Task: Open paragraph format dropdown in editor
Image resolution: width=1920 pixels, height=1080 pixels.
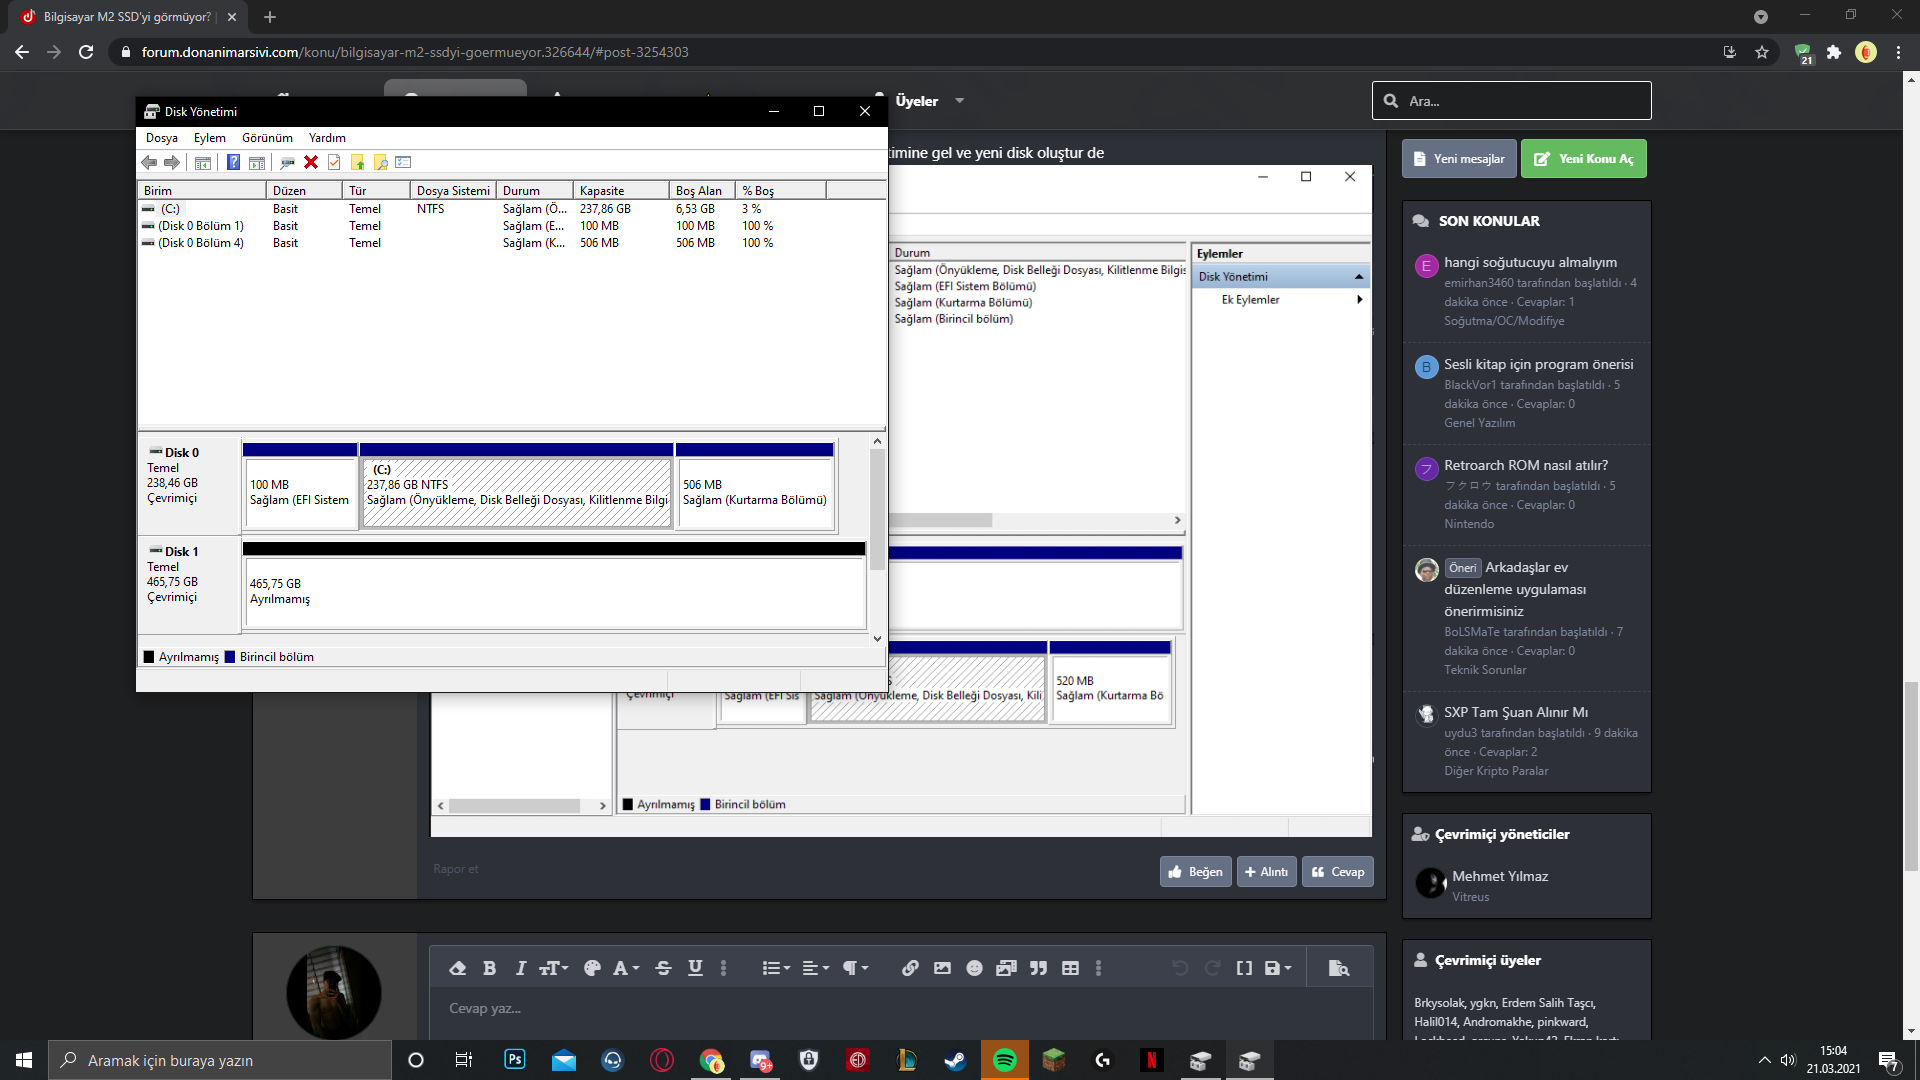Action: [855, 968]
